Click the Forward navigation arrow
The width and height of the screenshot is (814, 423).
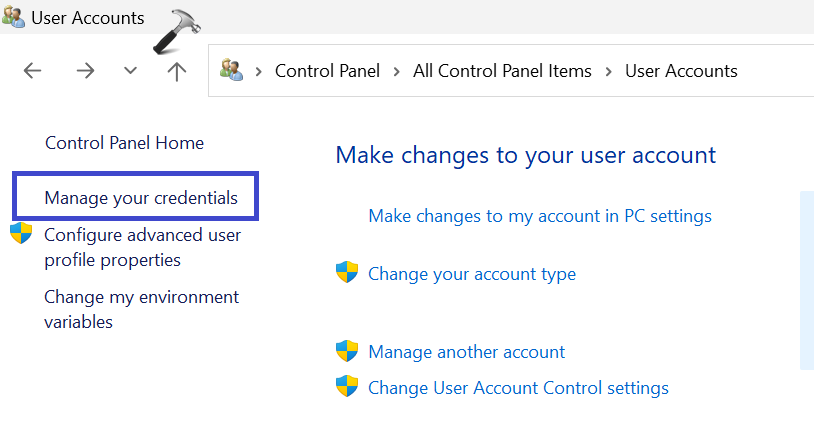tap(85, 71)
